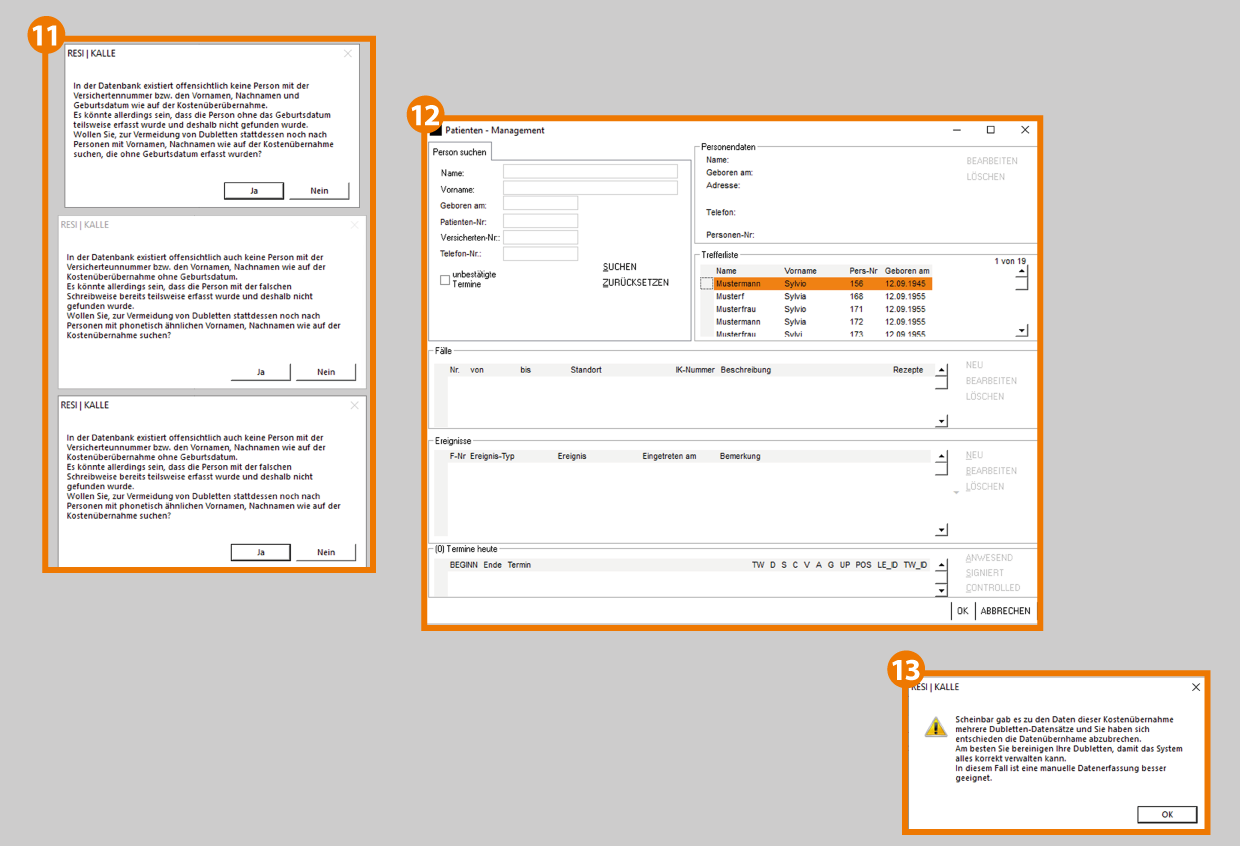Tick the row selector beside Mustermann Sylvio

click(706, 284)
